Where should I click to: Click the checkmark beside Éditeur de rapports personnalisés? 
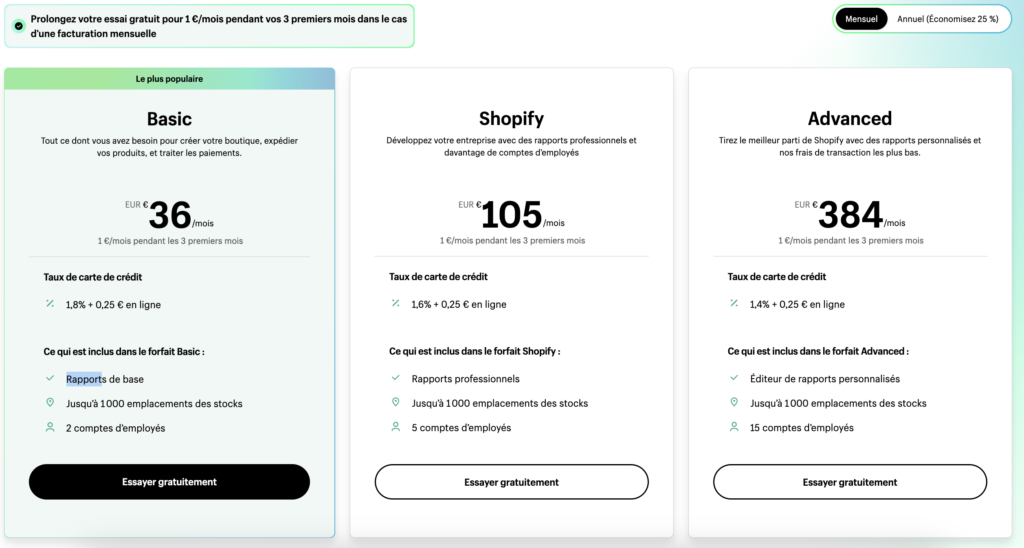pyautogui.click(x=734, y=378)
